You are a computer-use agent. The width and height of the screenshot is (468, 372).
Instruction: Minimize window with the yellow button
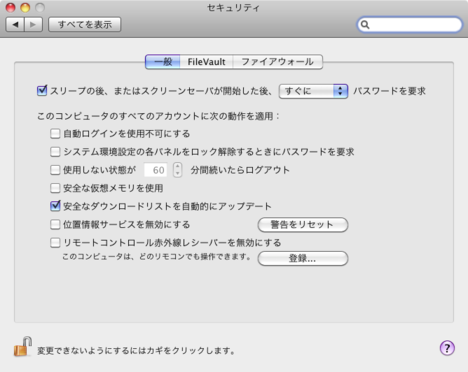pyautogui.click(x=25, y=7)
